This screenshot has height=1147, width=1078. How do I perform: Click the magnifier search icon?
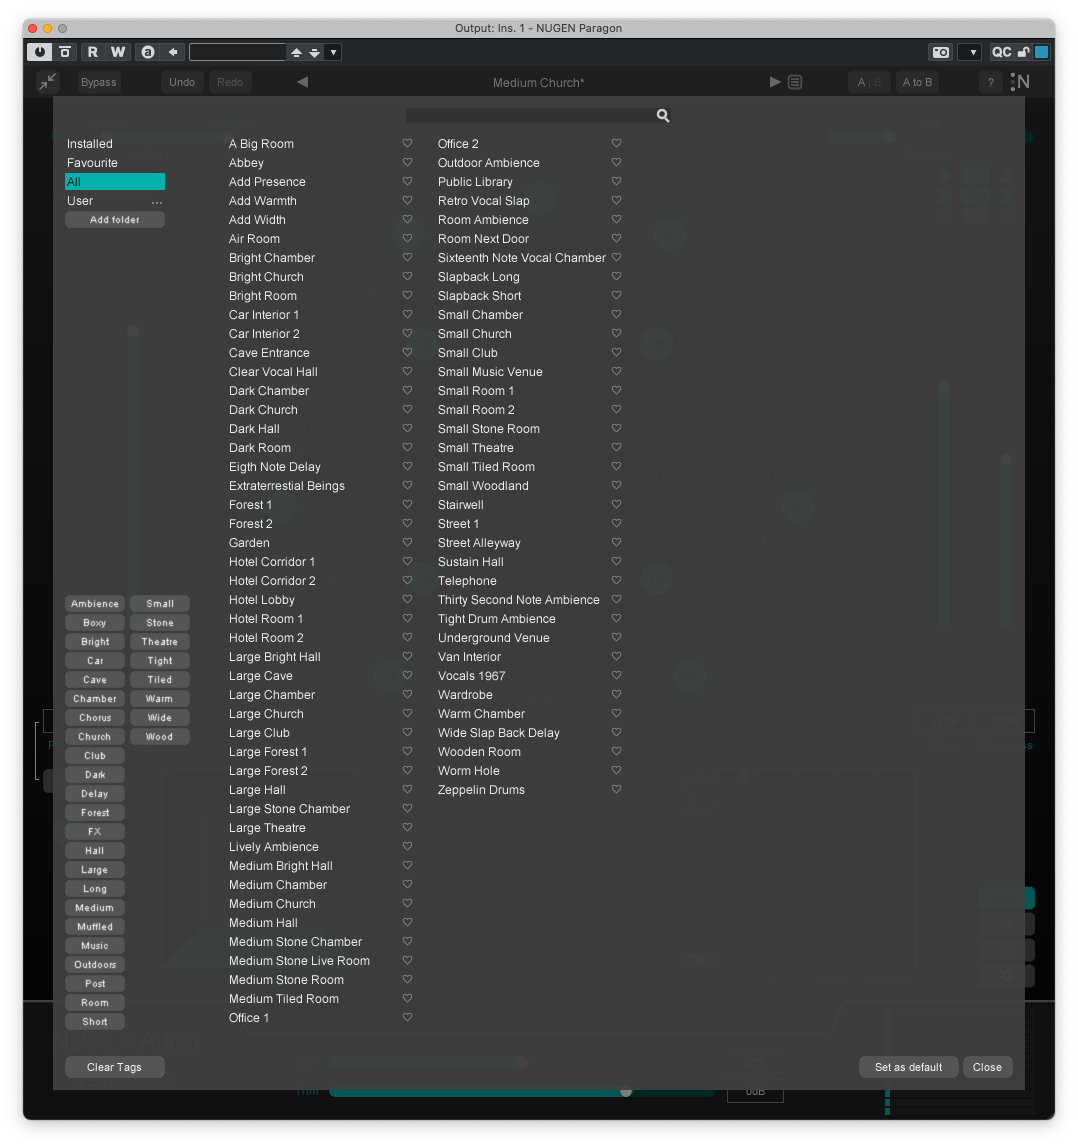(663, 116)
